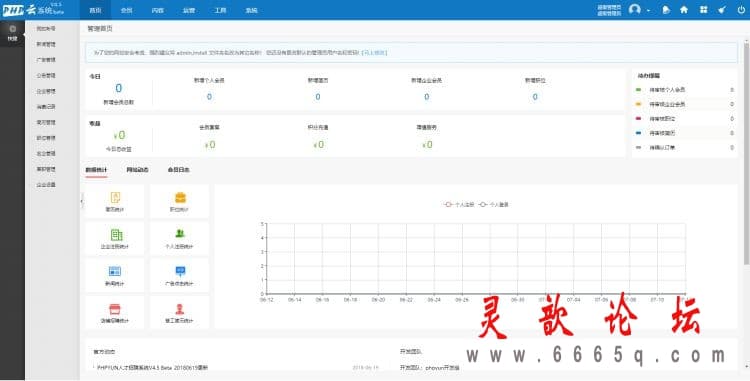Viewport: 750px width, 381px height.
Task: Switch to the 会员日志 tab
Action: [x=178, y=170]
